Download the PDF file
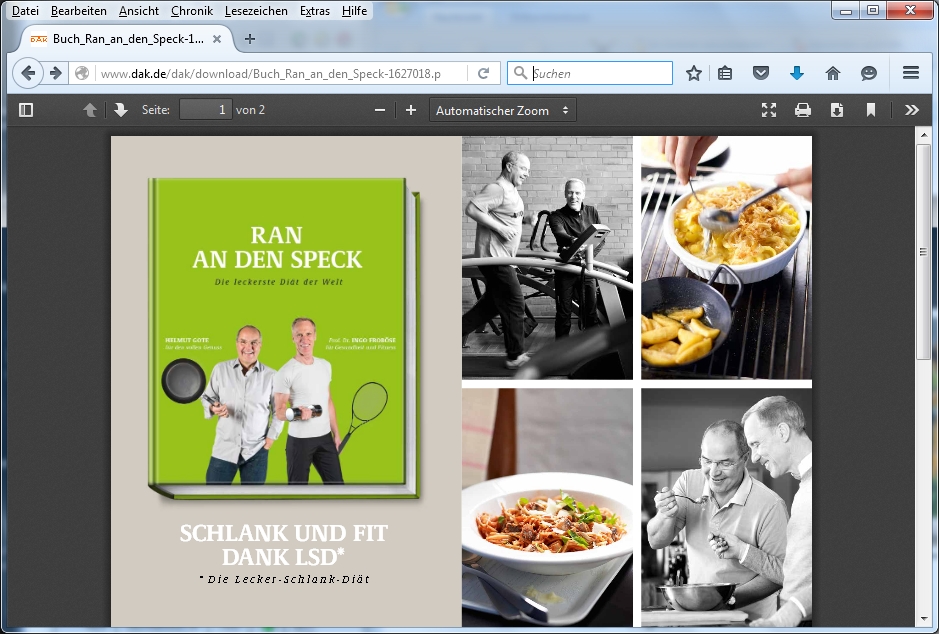Viewport: 939px width, 634px height. 837,110
